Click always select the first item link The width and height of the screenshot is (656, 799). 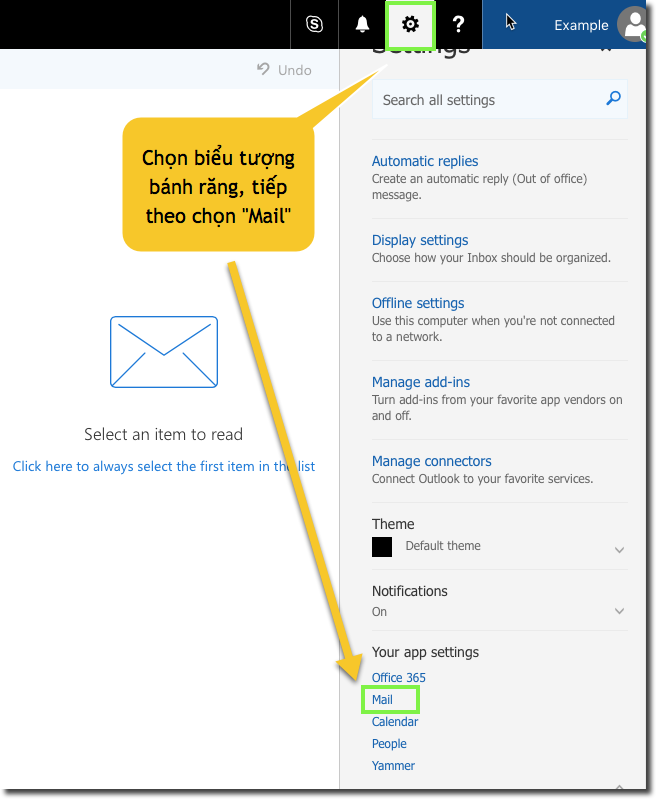[x=163, y=466]
